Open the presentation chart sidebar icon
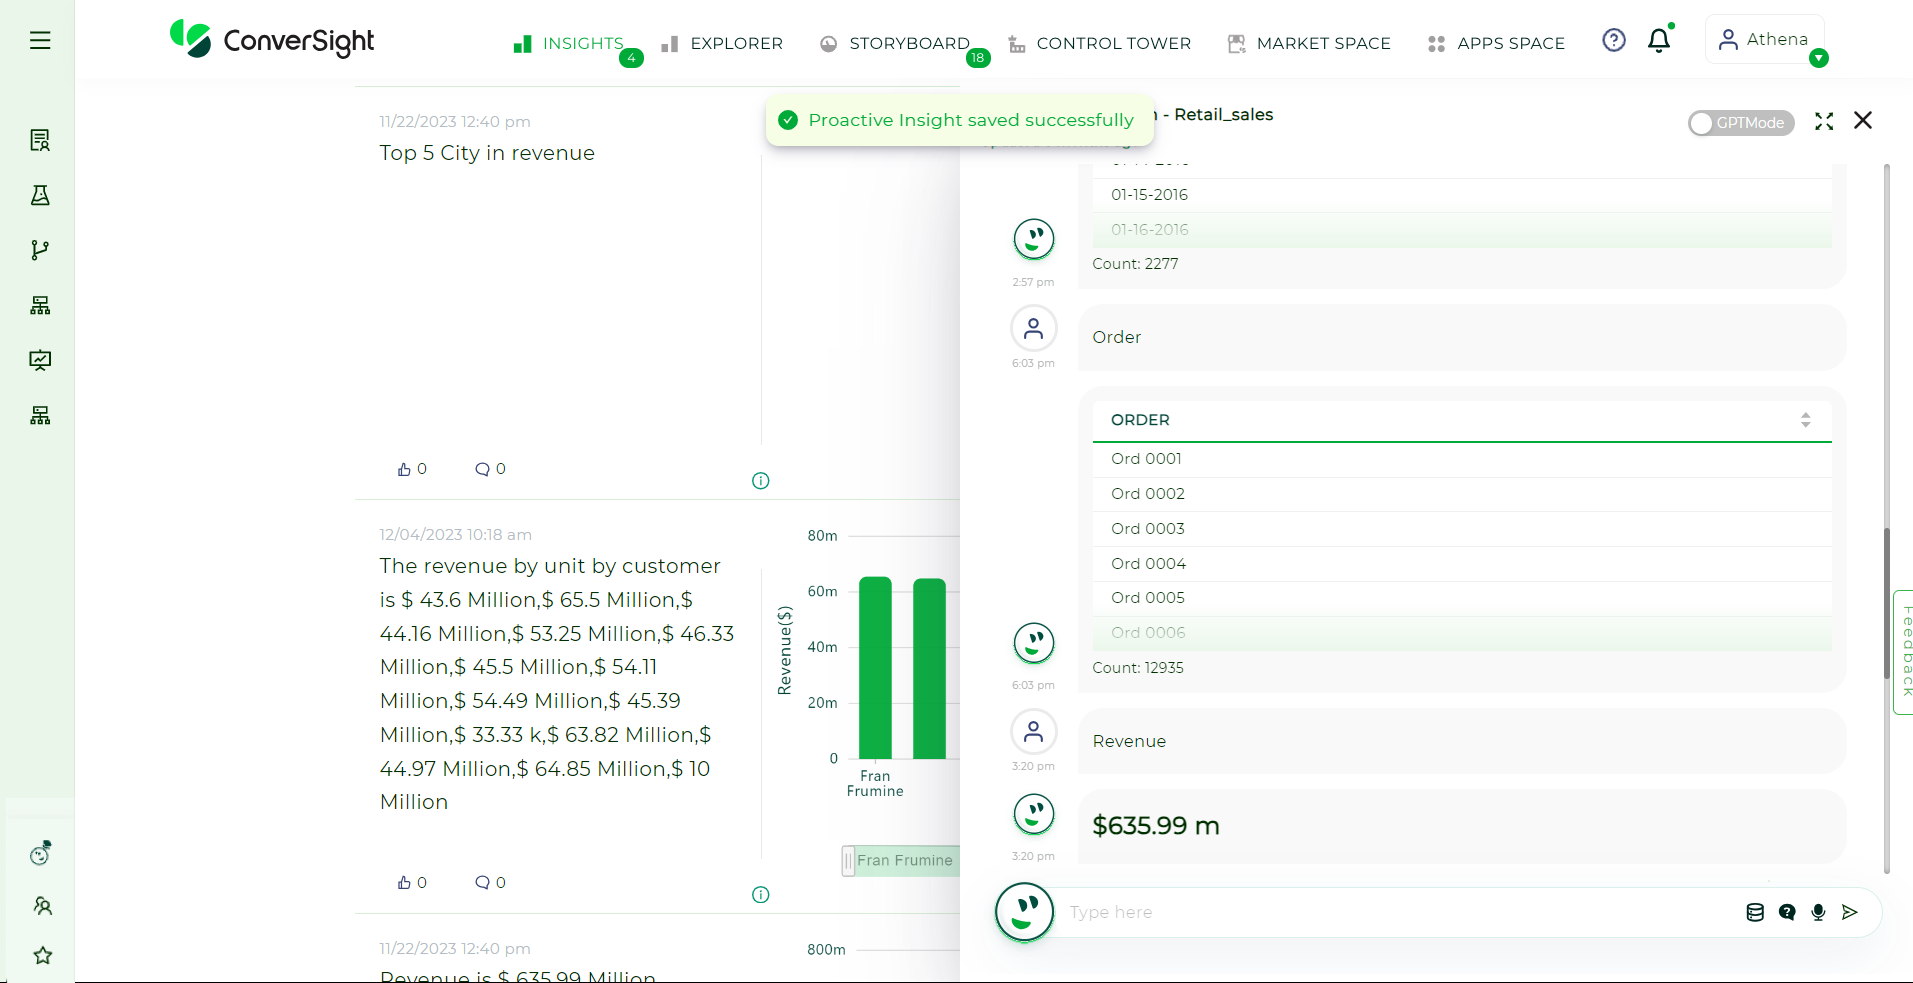 pyautogui.click(x=40, y=360)
